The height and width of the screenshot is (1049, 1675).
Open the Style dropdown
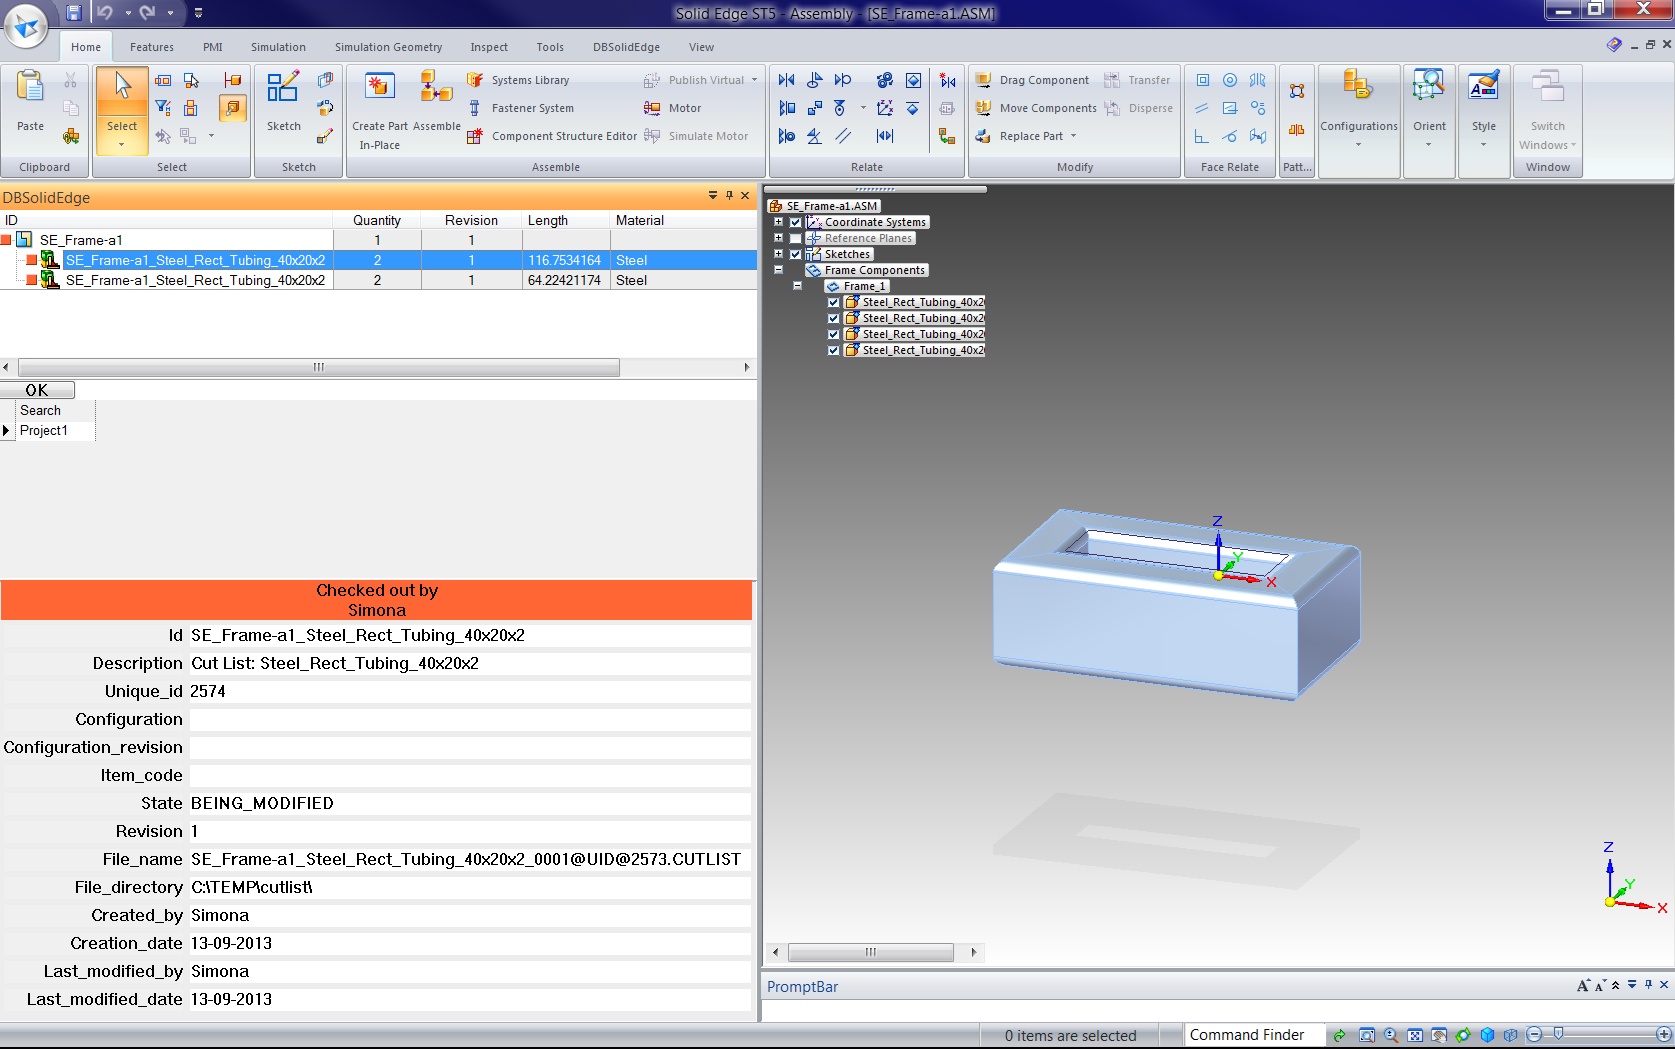1483,145
